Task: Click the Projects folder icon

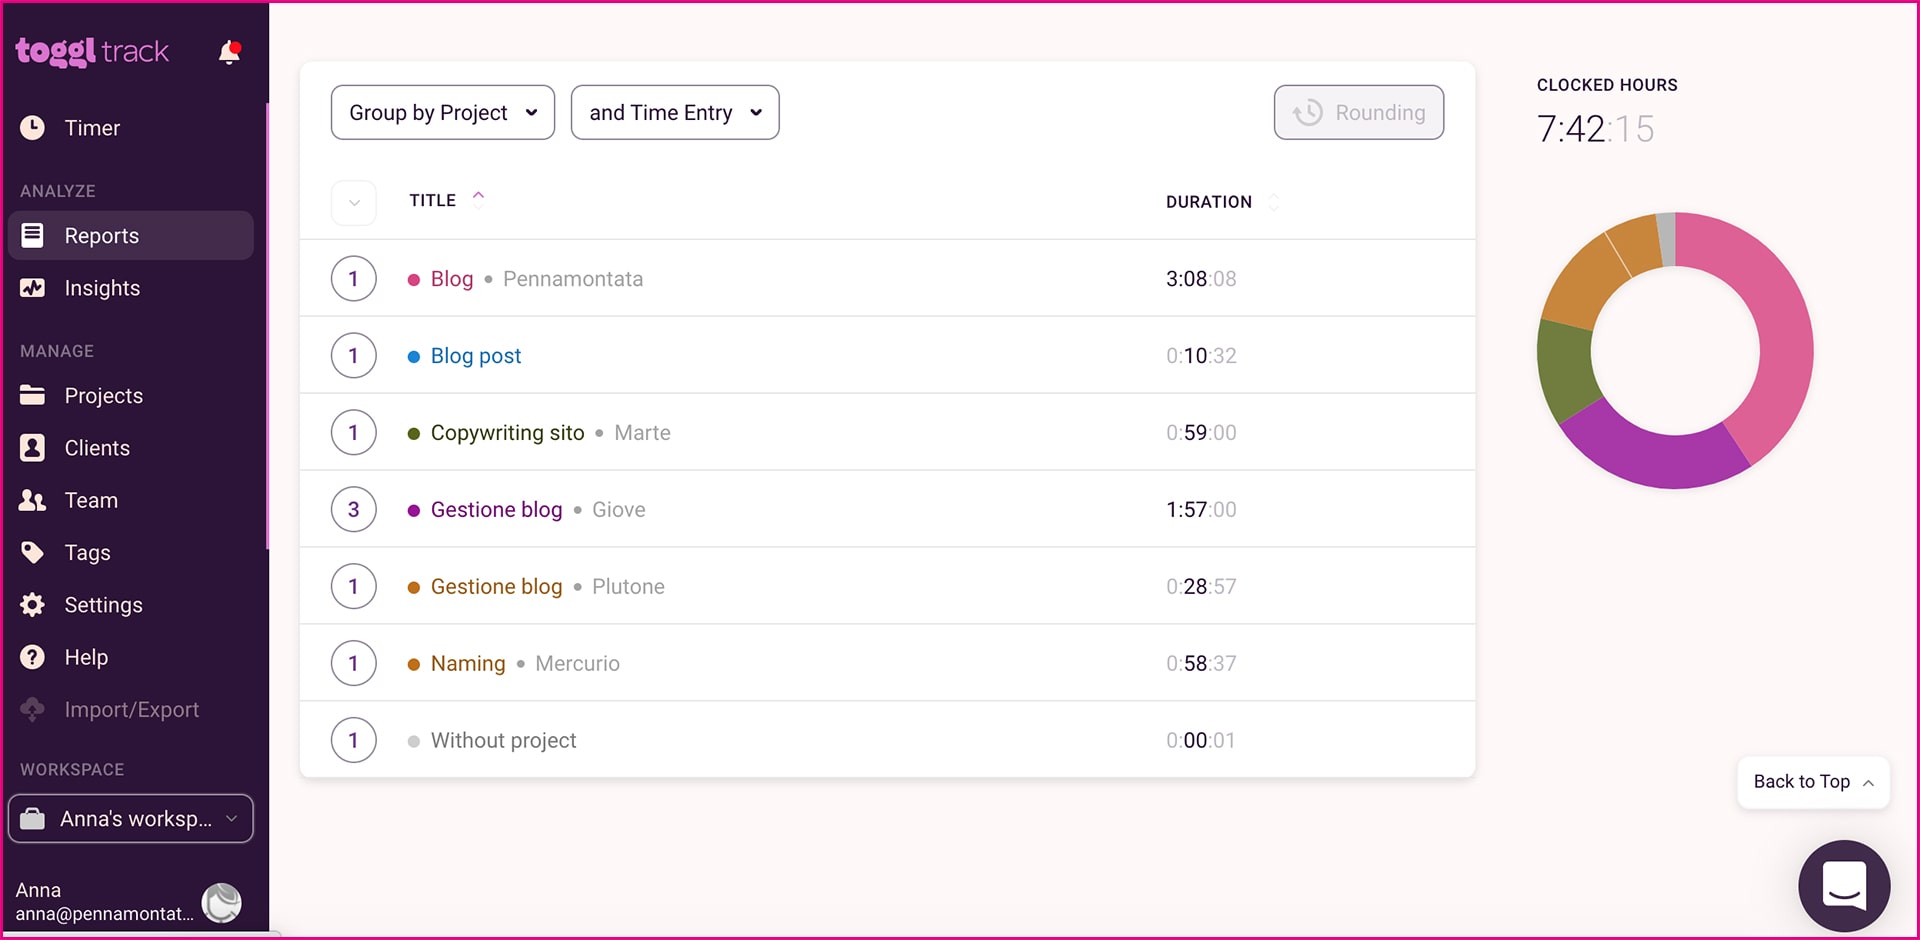Action: tap(32, 396)
